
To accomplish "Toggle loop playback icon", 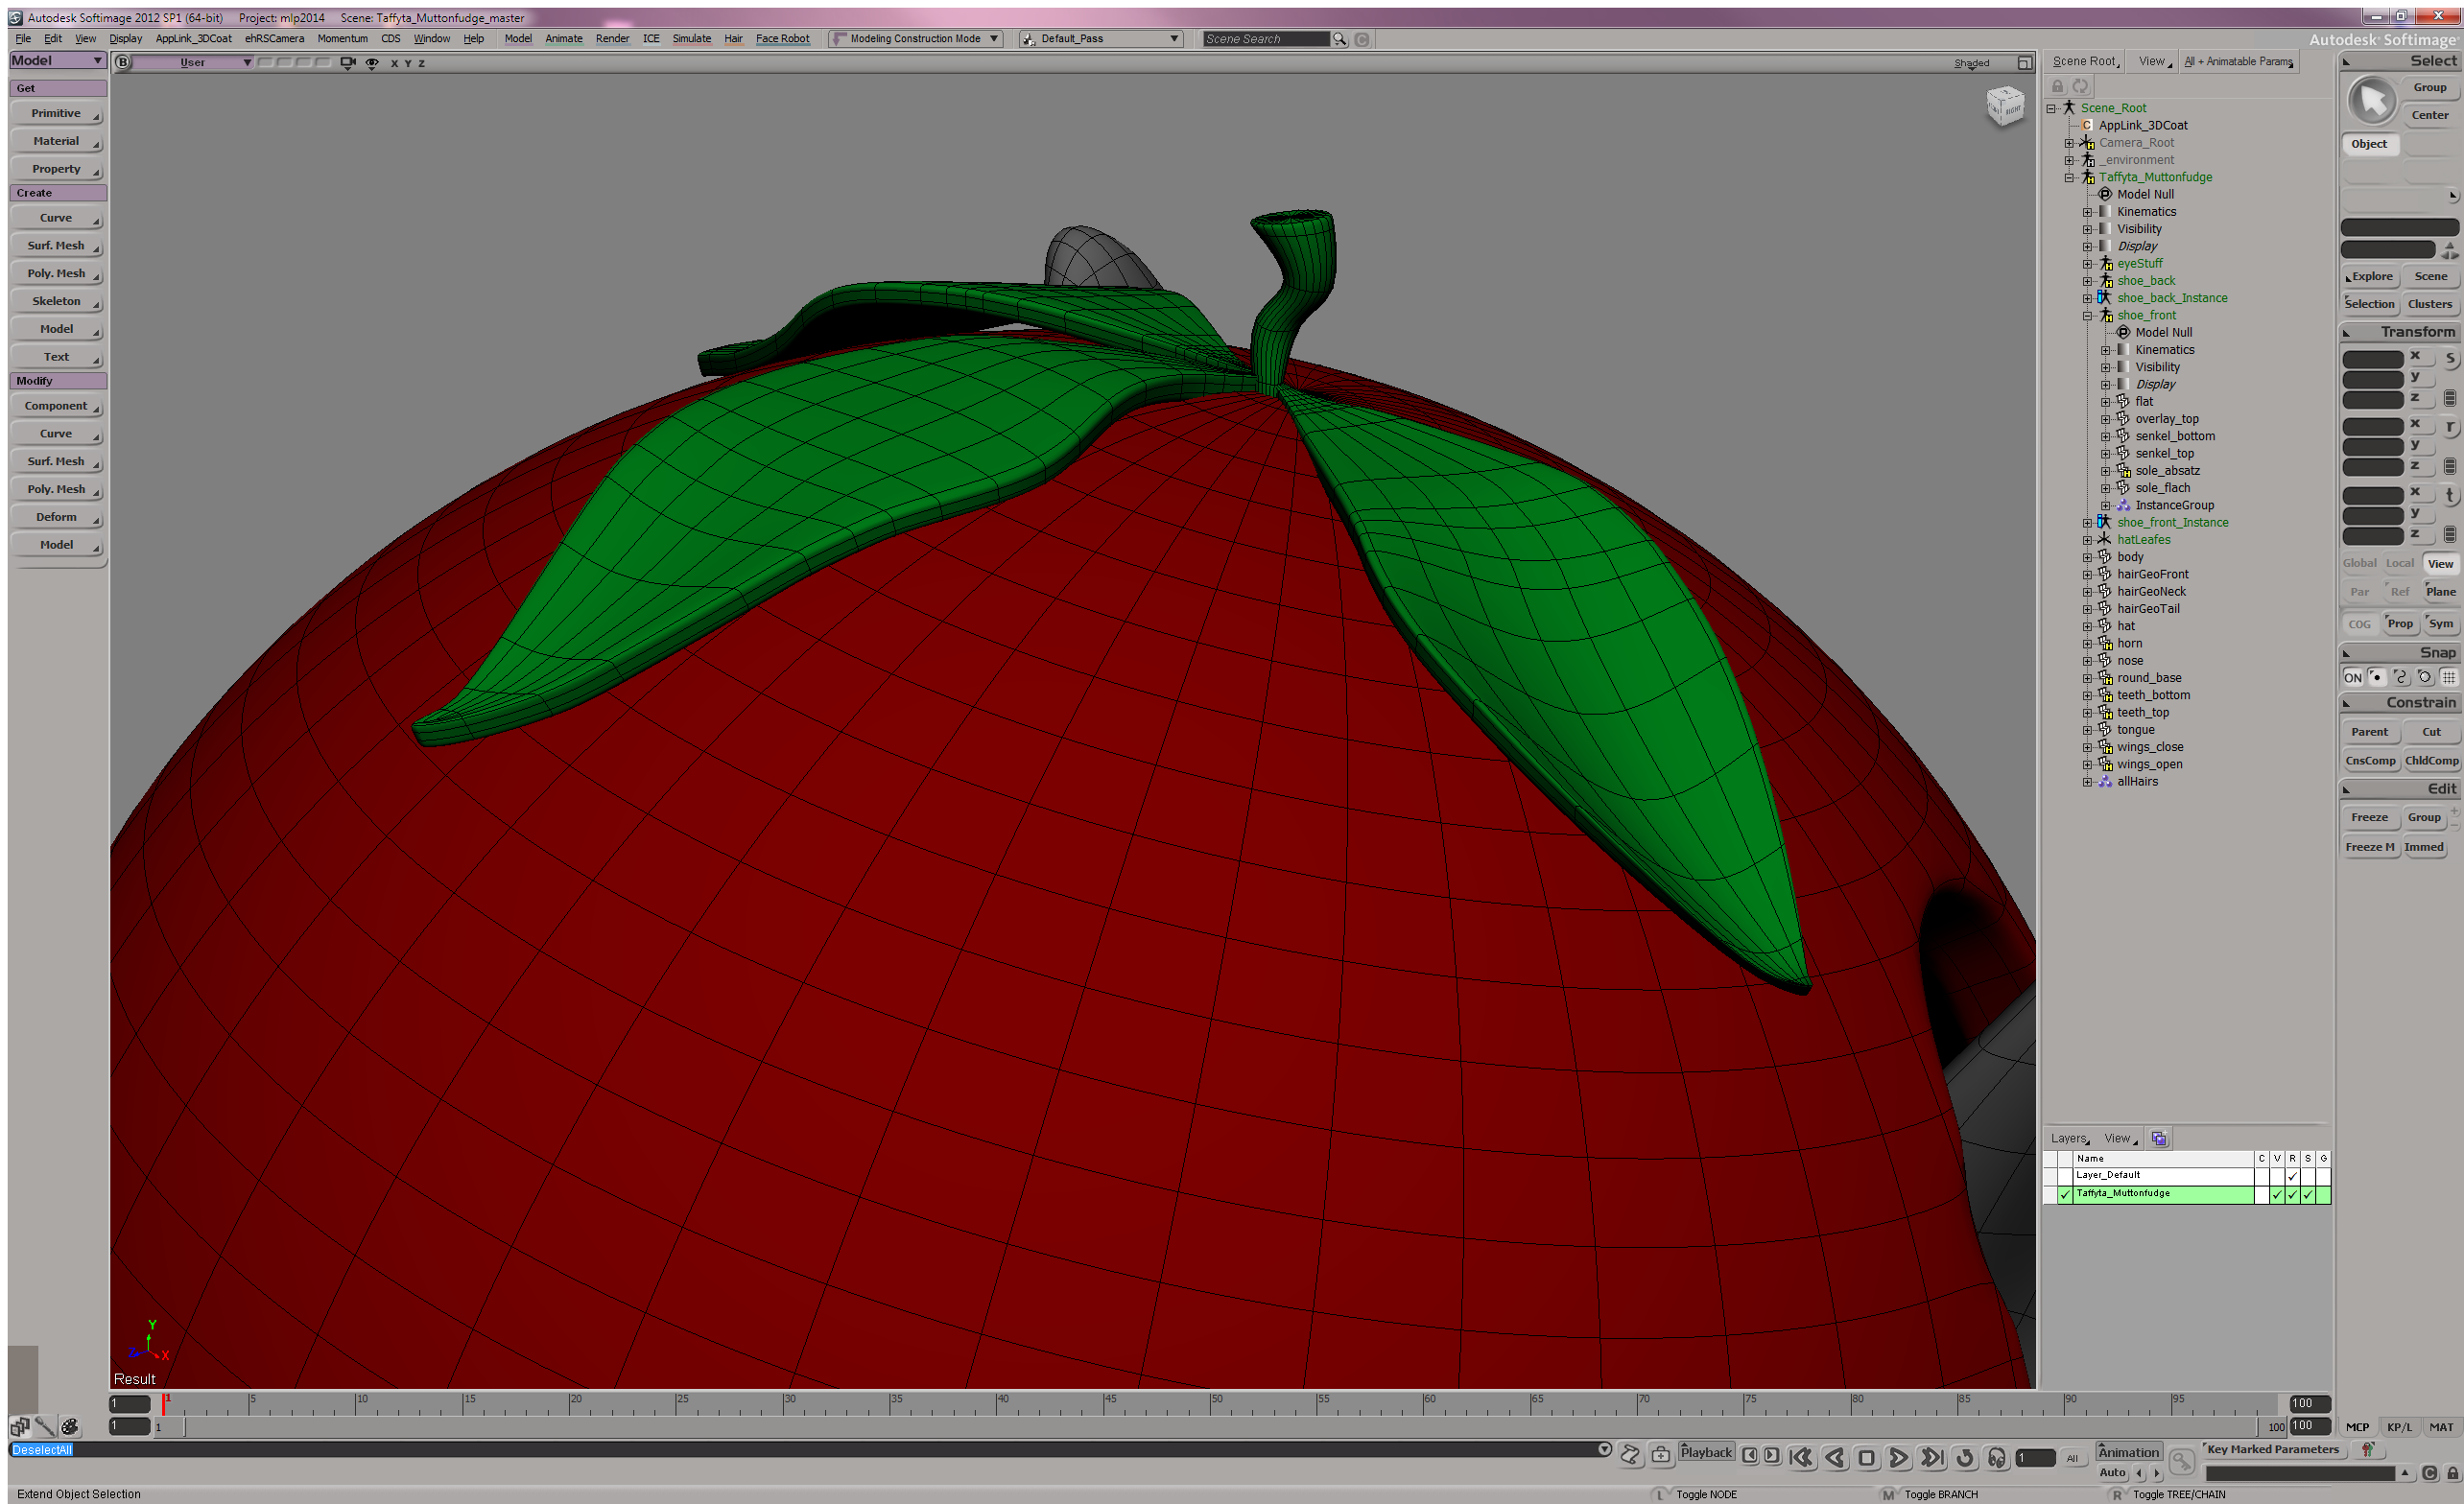I will (x=1965, y=1458).
